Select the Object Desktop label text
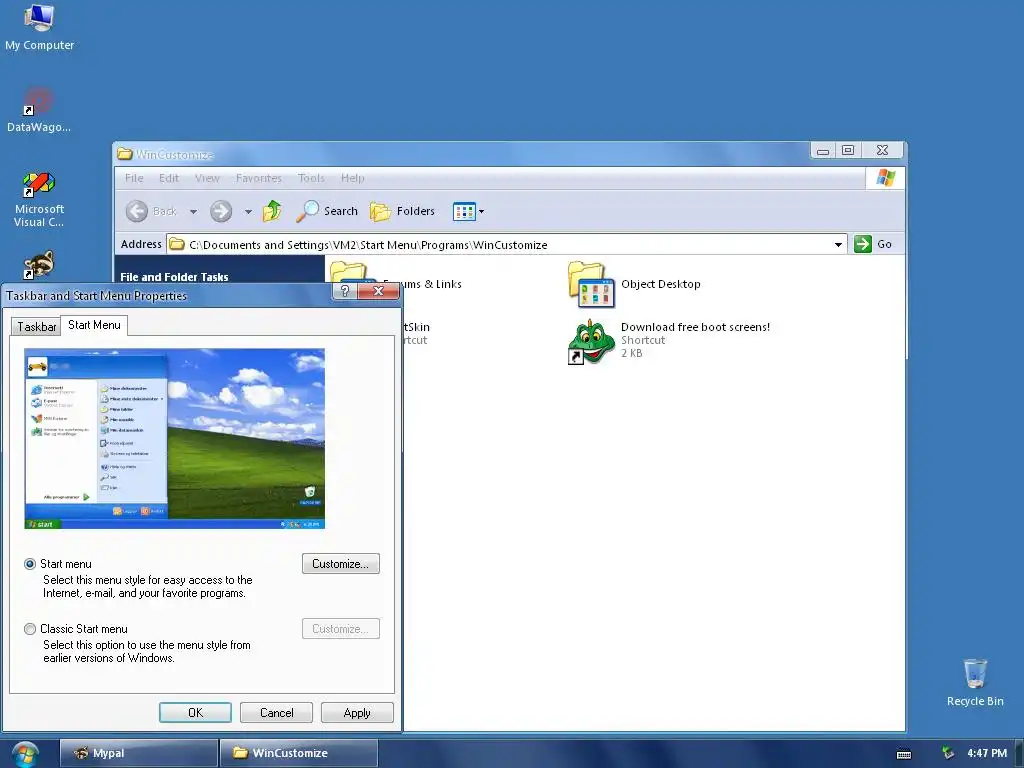This screenshot has height=768, width=1024. pyautogui.click(x=660, y=284)
